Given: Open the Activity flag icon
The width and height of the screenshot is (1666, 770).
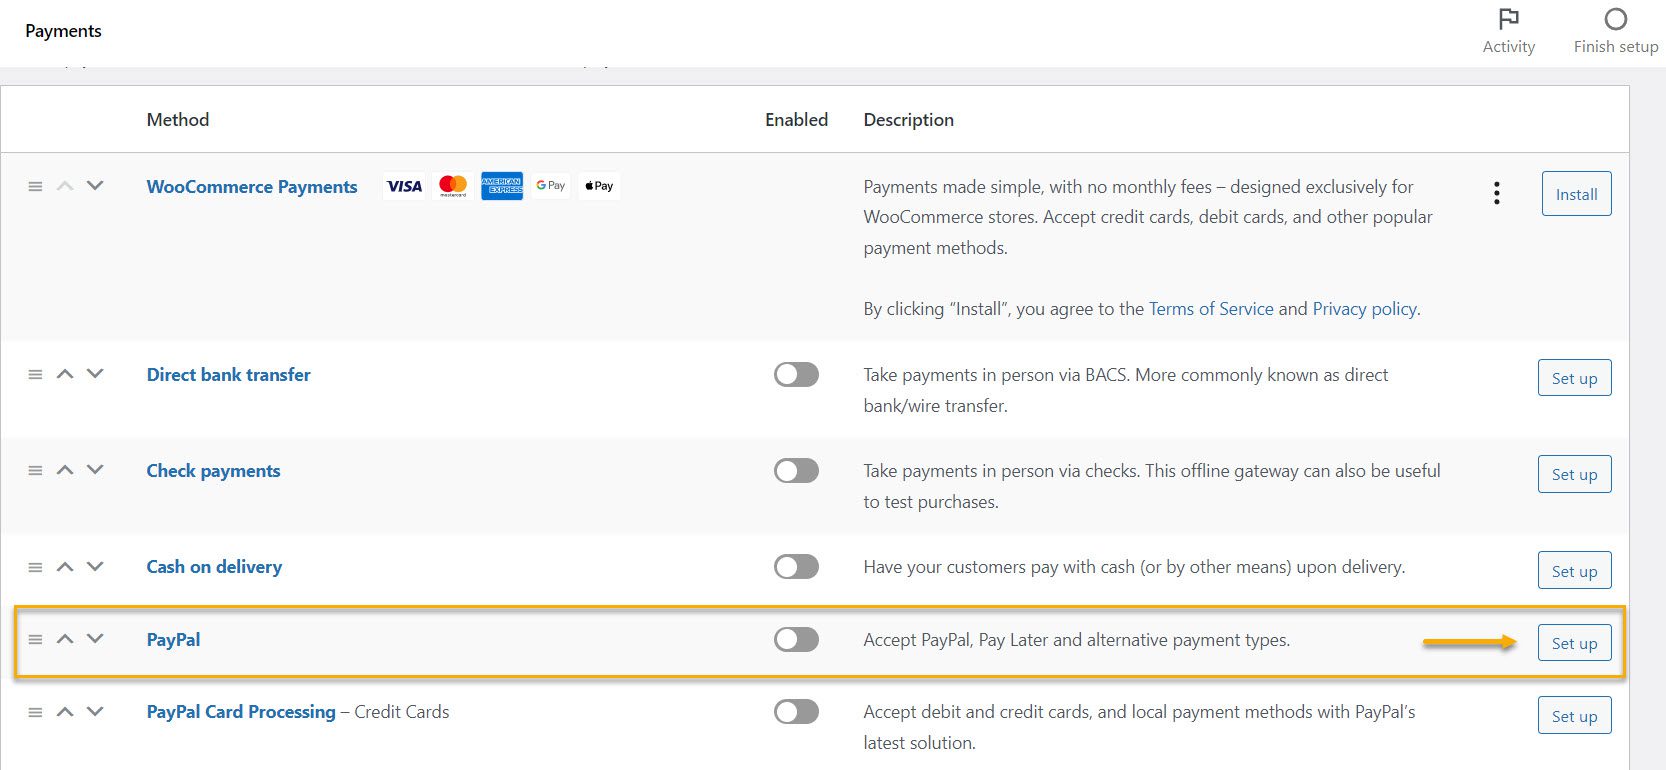Looking at the screenshot, I should pyautogui.click(x=1508, y=19).
